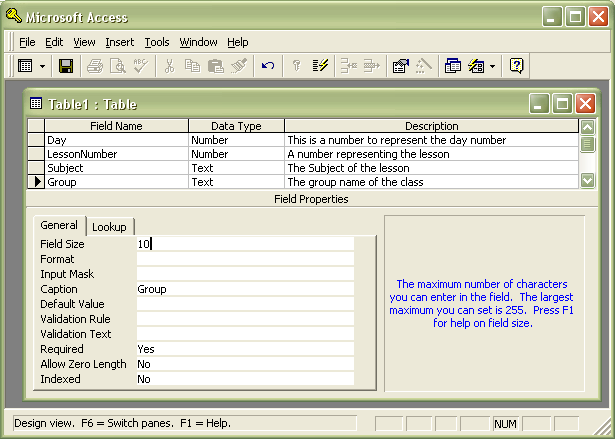615x439 pixels.
Task: Click the Caption field containing Group
Action: click(245, 289)
